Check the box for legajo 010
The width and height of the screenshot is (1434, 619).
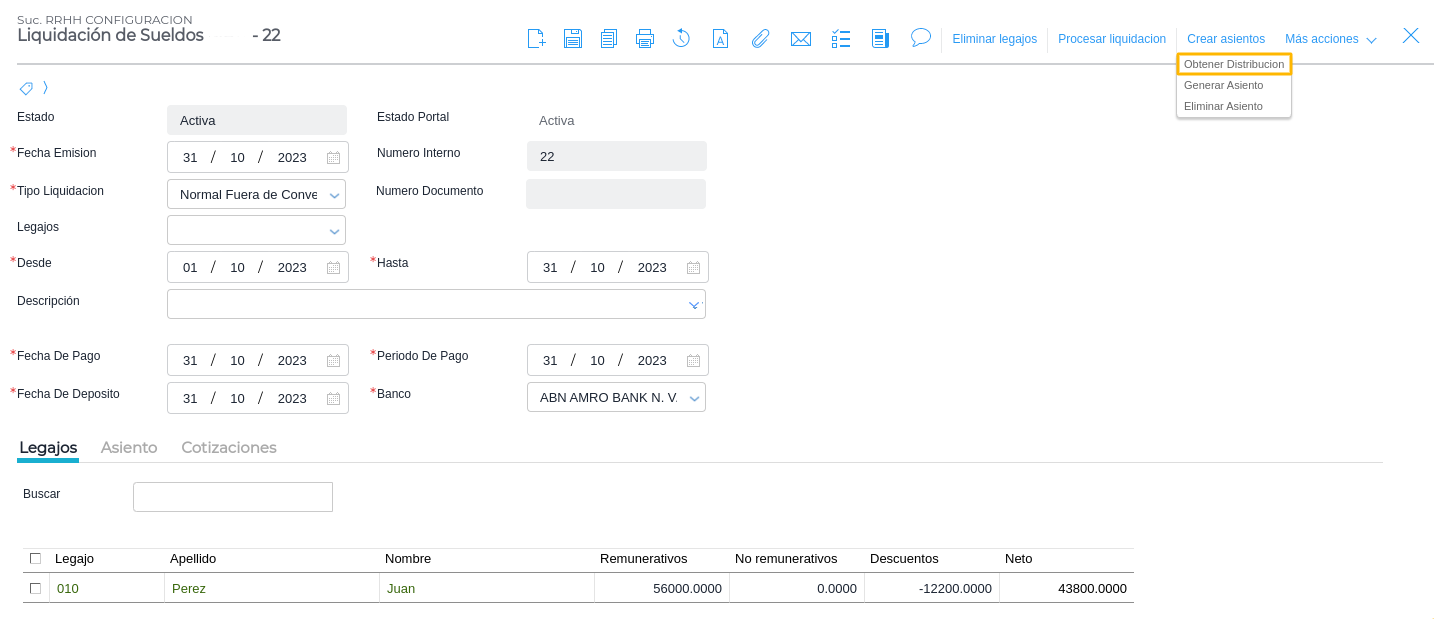click(x=36, y=588)
